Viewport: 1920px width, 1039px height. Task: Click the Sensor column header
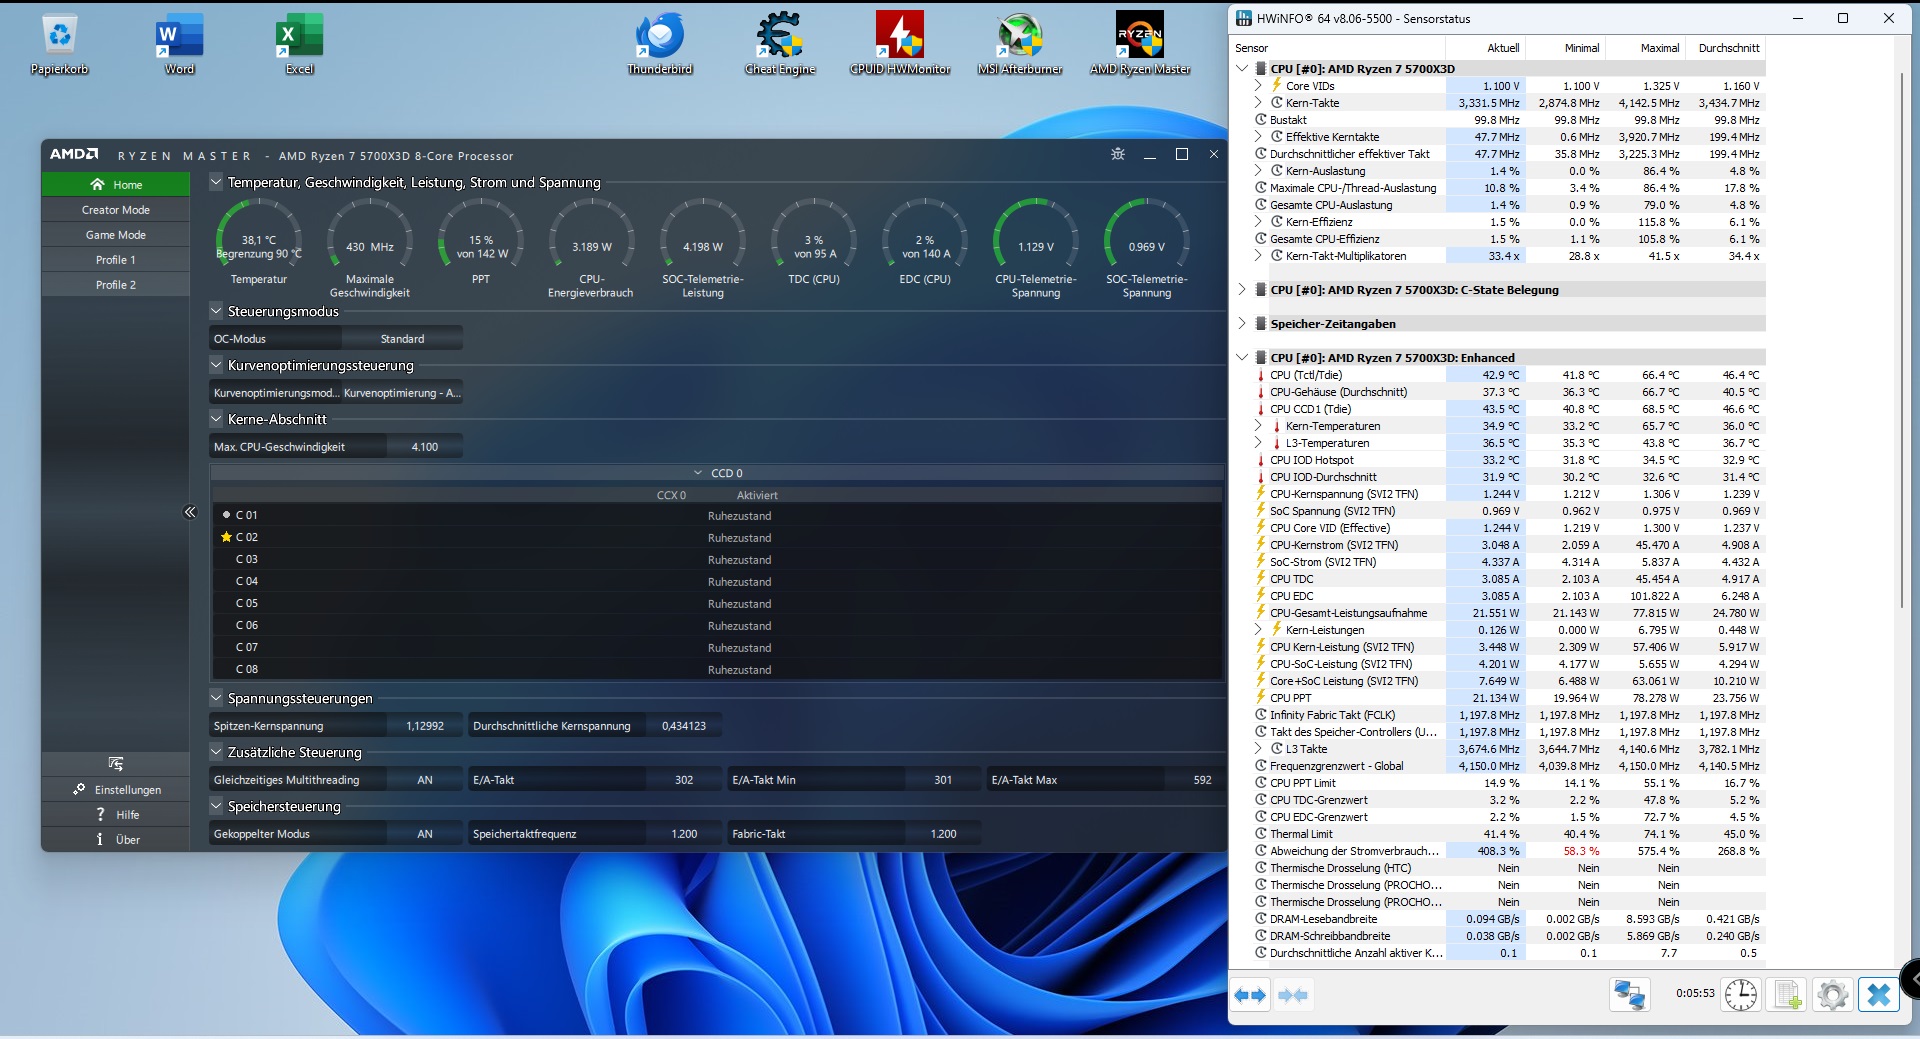click(x=1338, y=48)
